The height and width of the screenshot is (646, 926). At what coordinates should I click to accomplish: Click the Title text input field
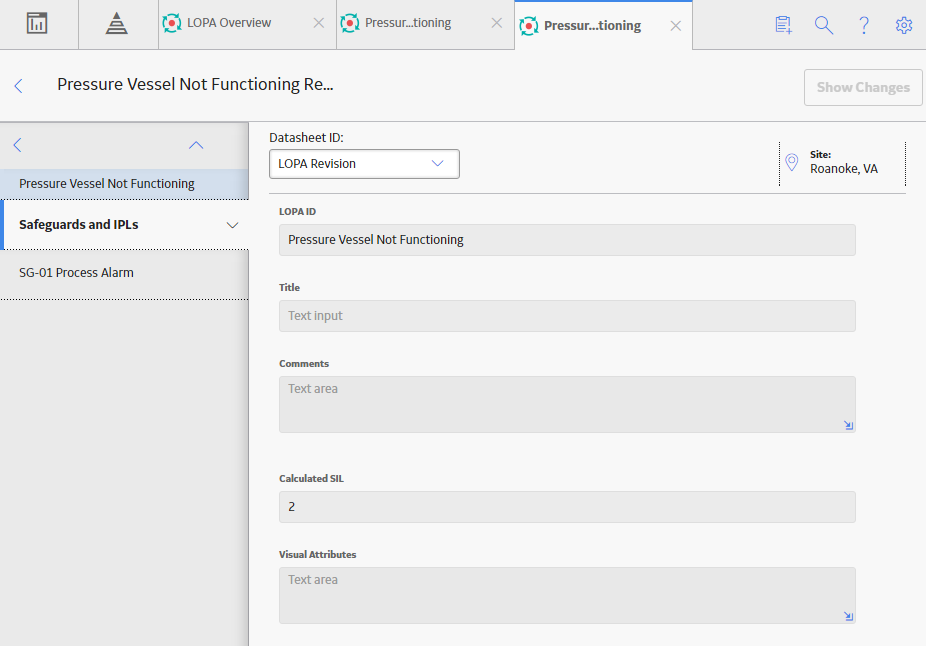point(567,316)
